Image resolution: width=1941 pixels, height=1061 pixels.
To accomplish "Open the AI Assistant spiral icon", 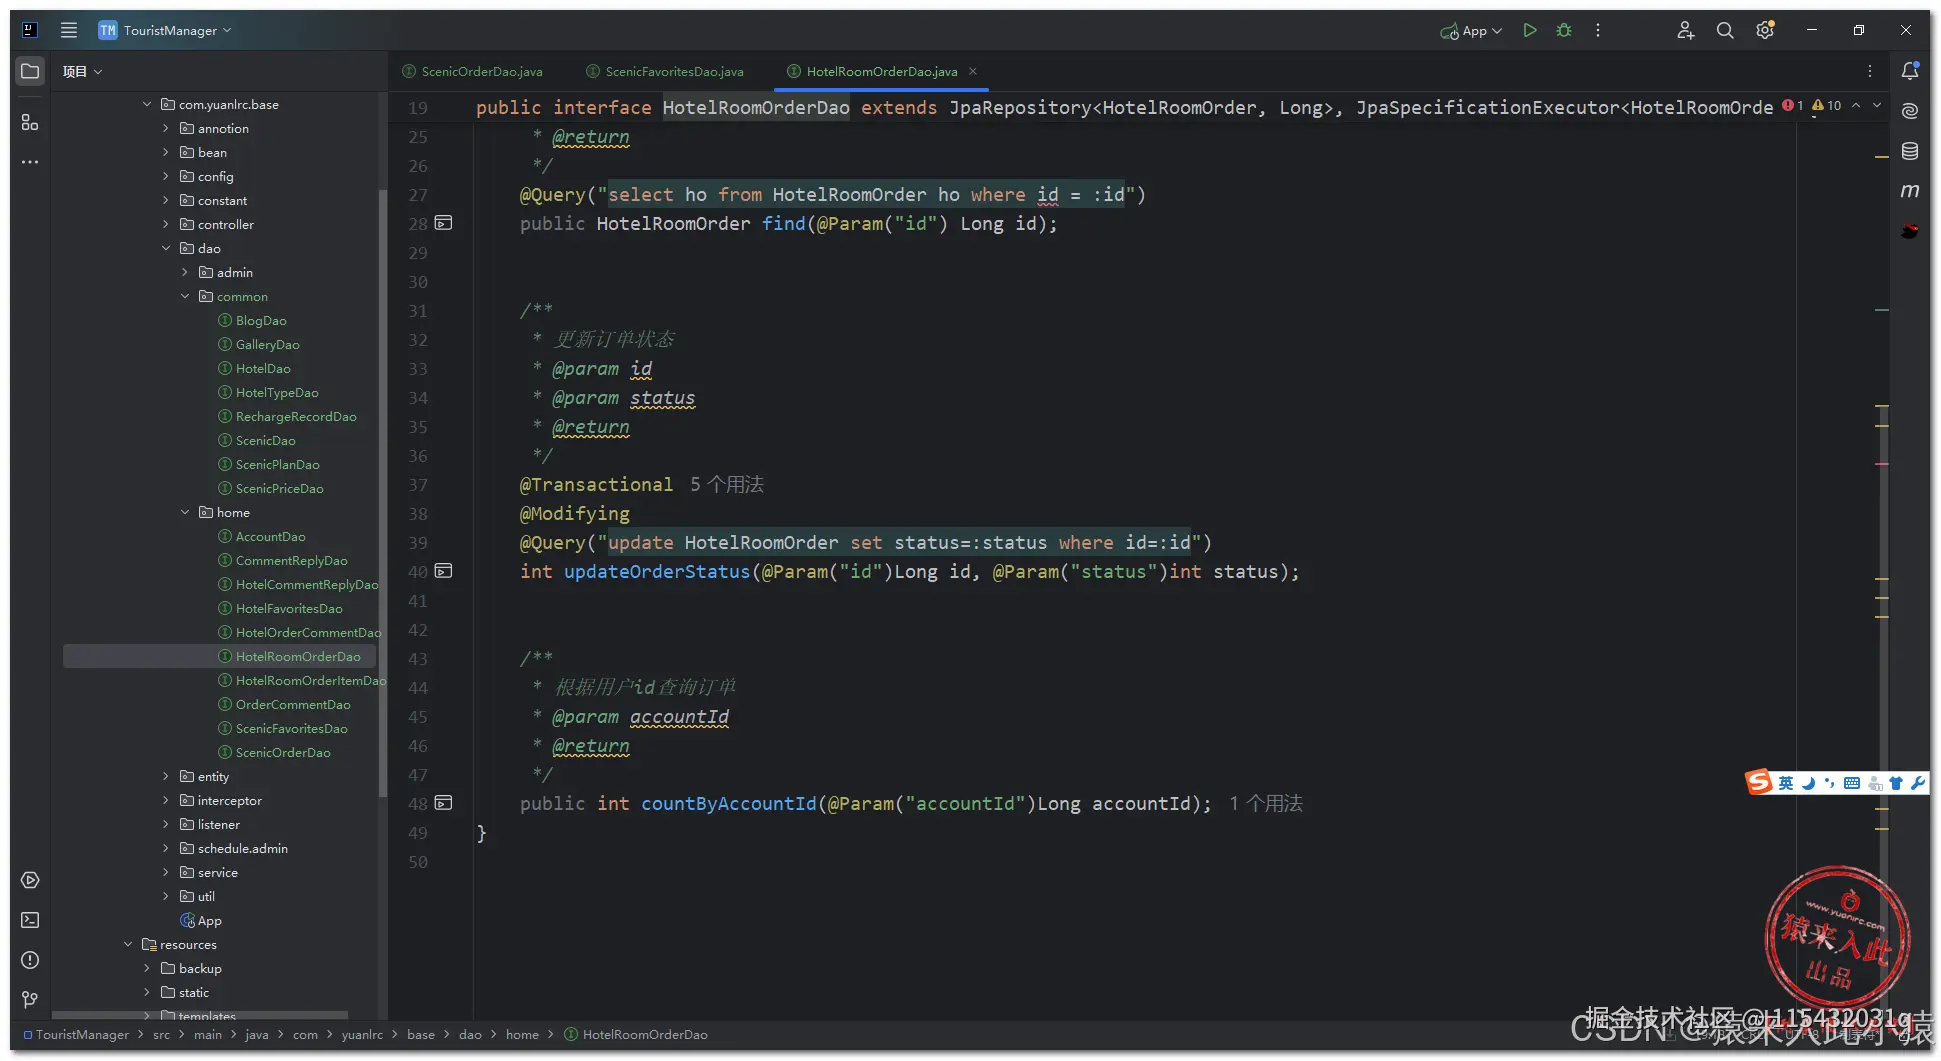I will pyautogui.click(x=1910, y=111).
